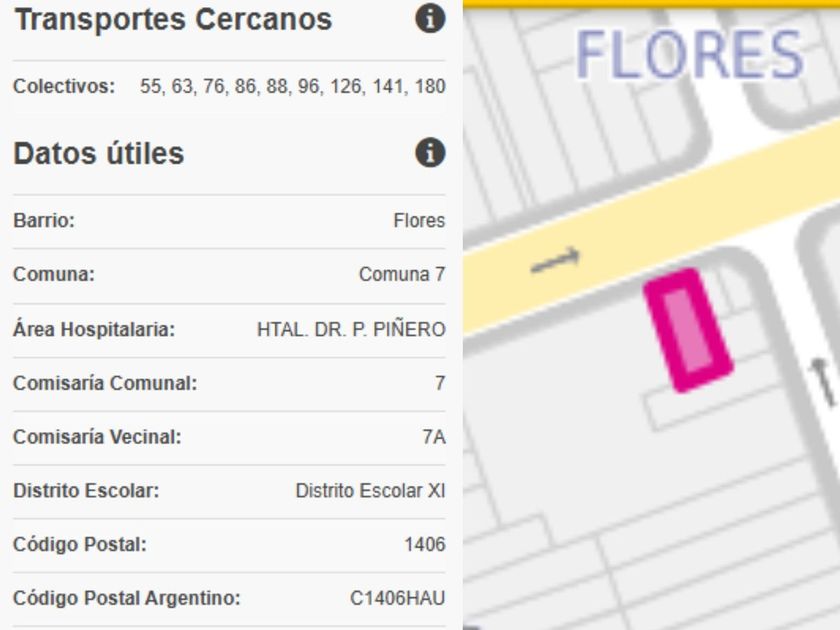
Task: Select the highlighted pink parcel on map
Action: 688,330
